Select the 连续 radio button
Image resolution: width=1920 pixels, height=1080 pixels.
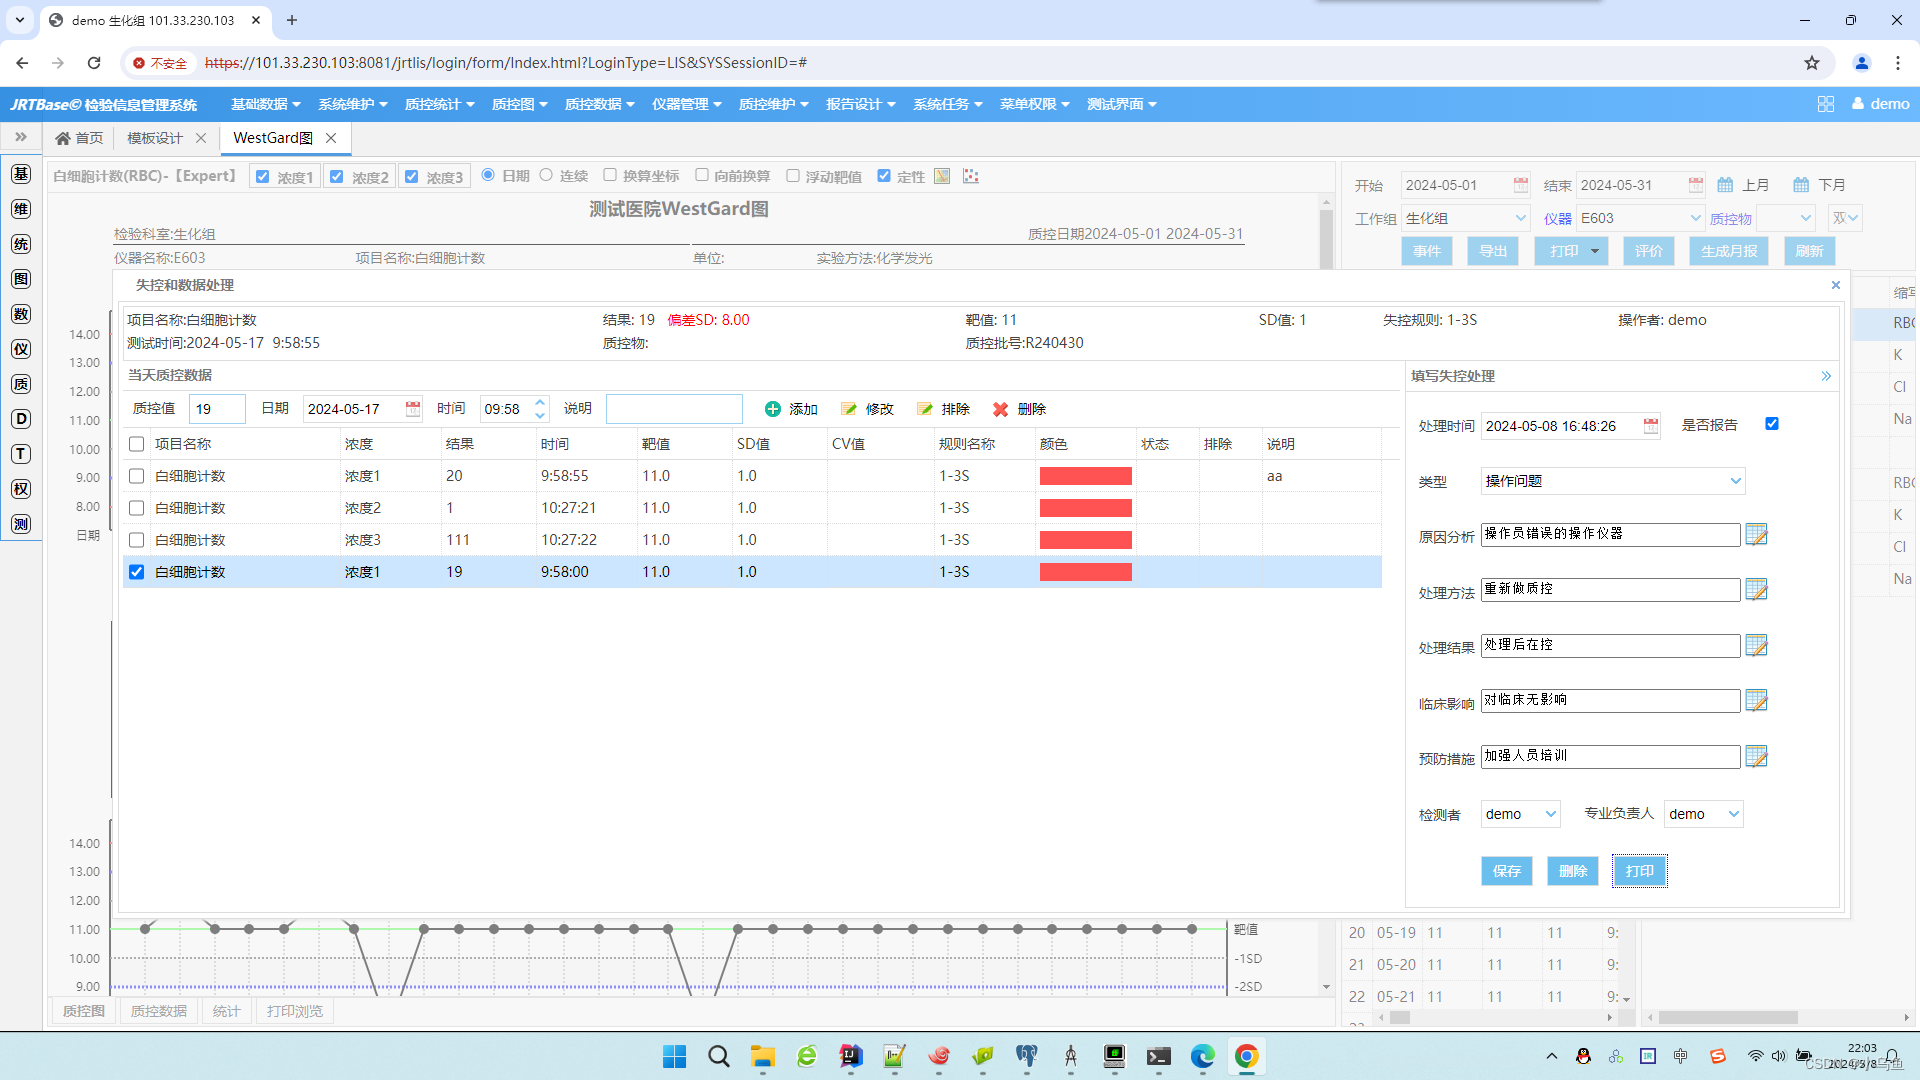[x=546, y=175]
